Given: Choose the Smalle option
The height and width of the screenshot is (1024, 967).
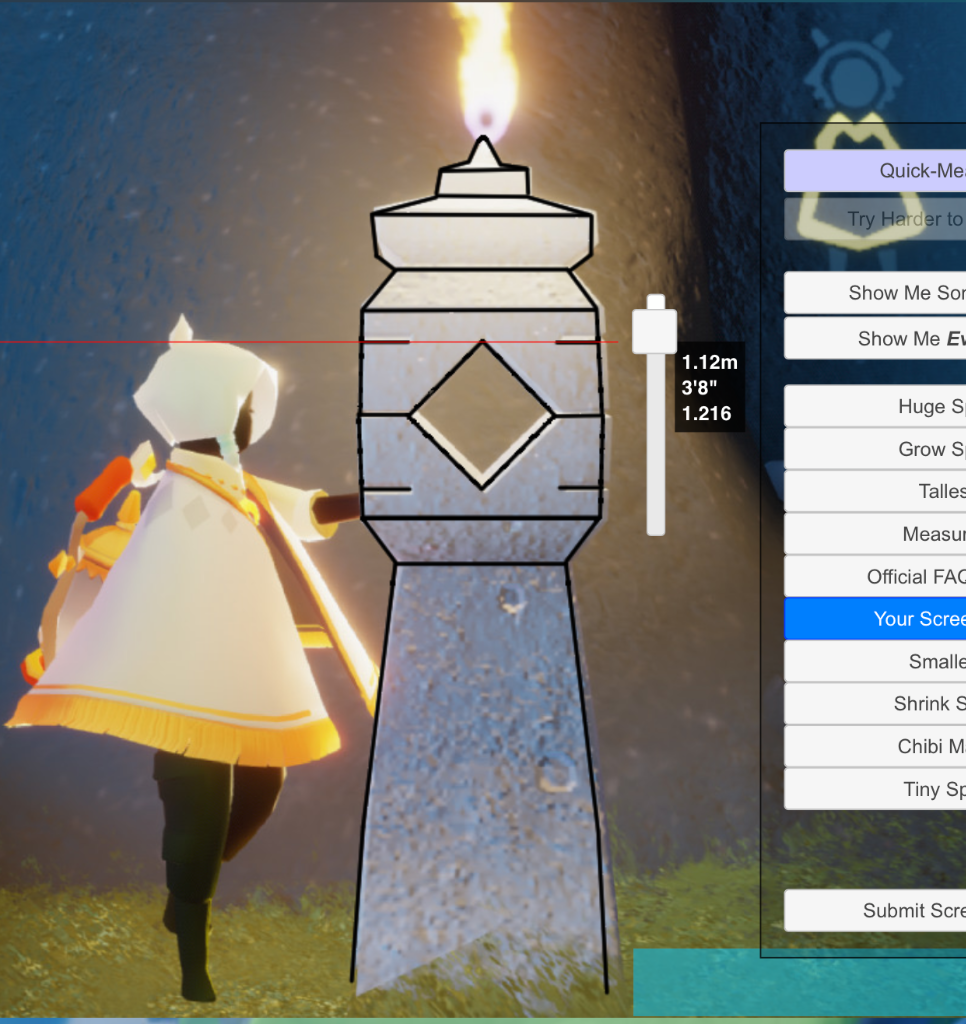Looking at the screenshot, I should [876, 662].
